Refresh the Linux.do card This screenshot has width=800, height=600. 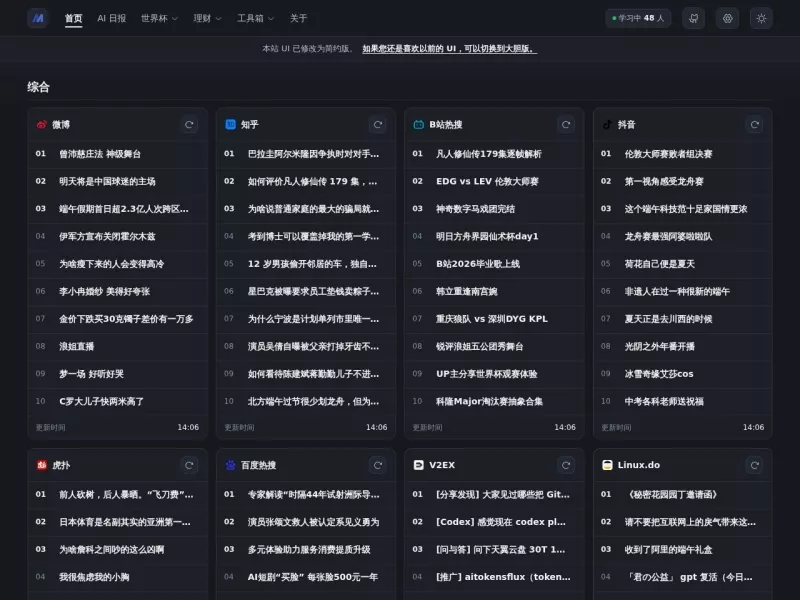point(755,465)
